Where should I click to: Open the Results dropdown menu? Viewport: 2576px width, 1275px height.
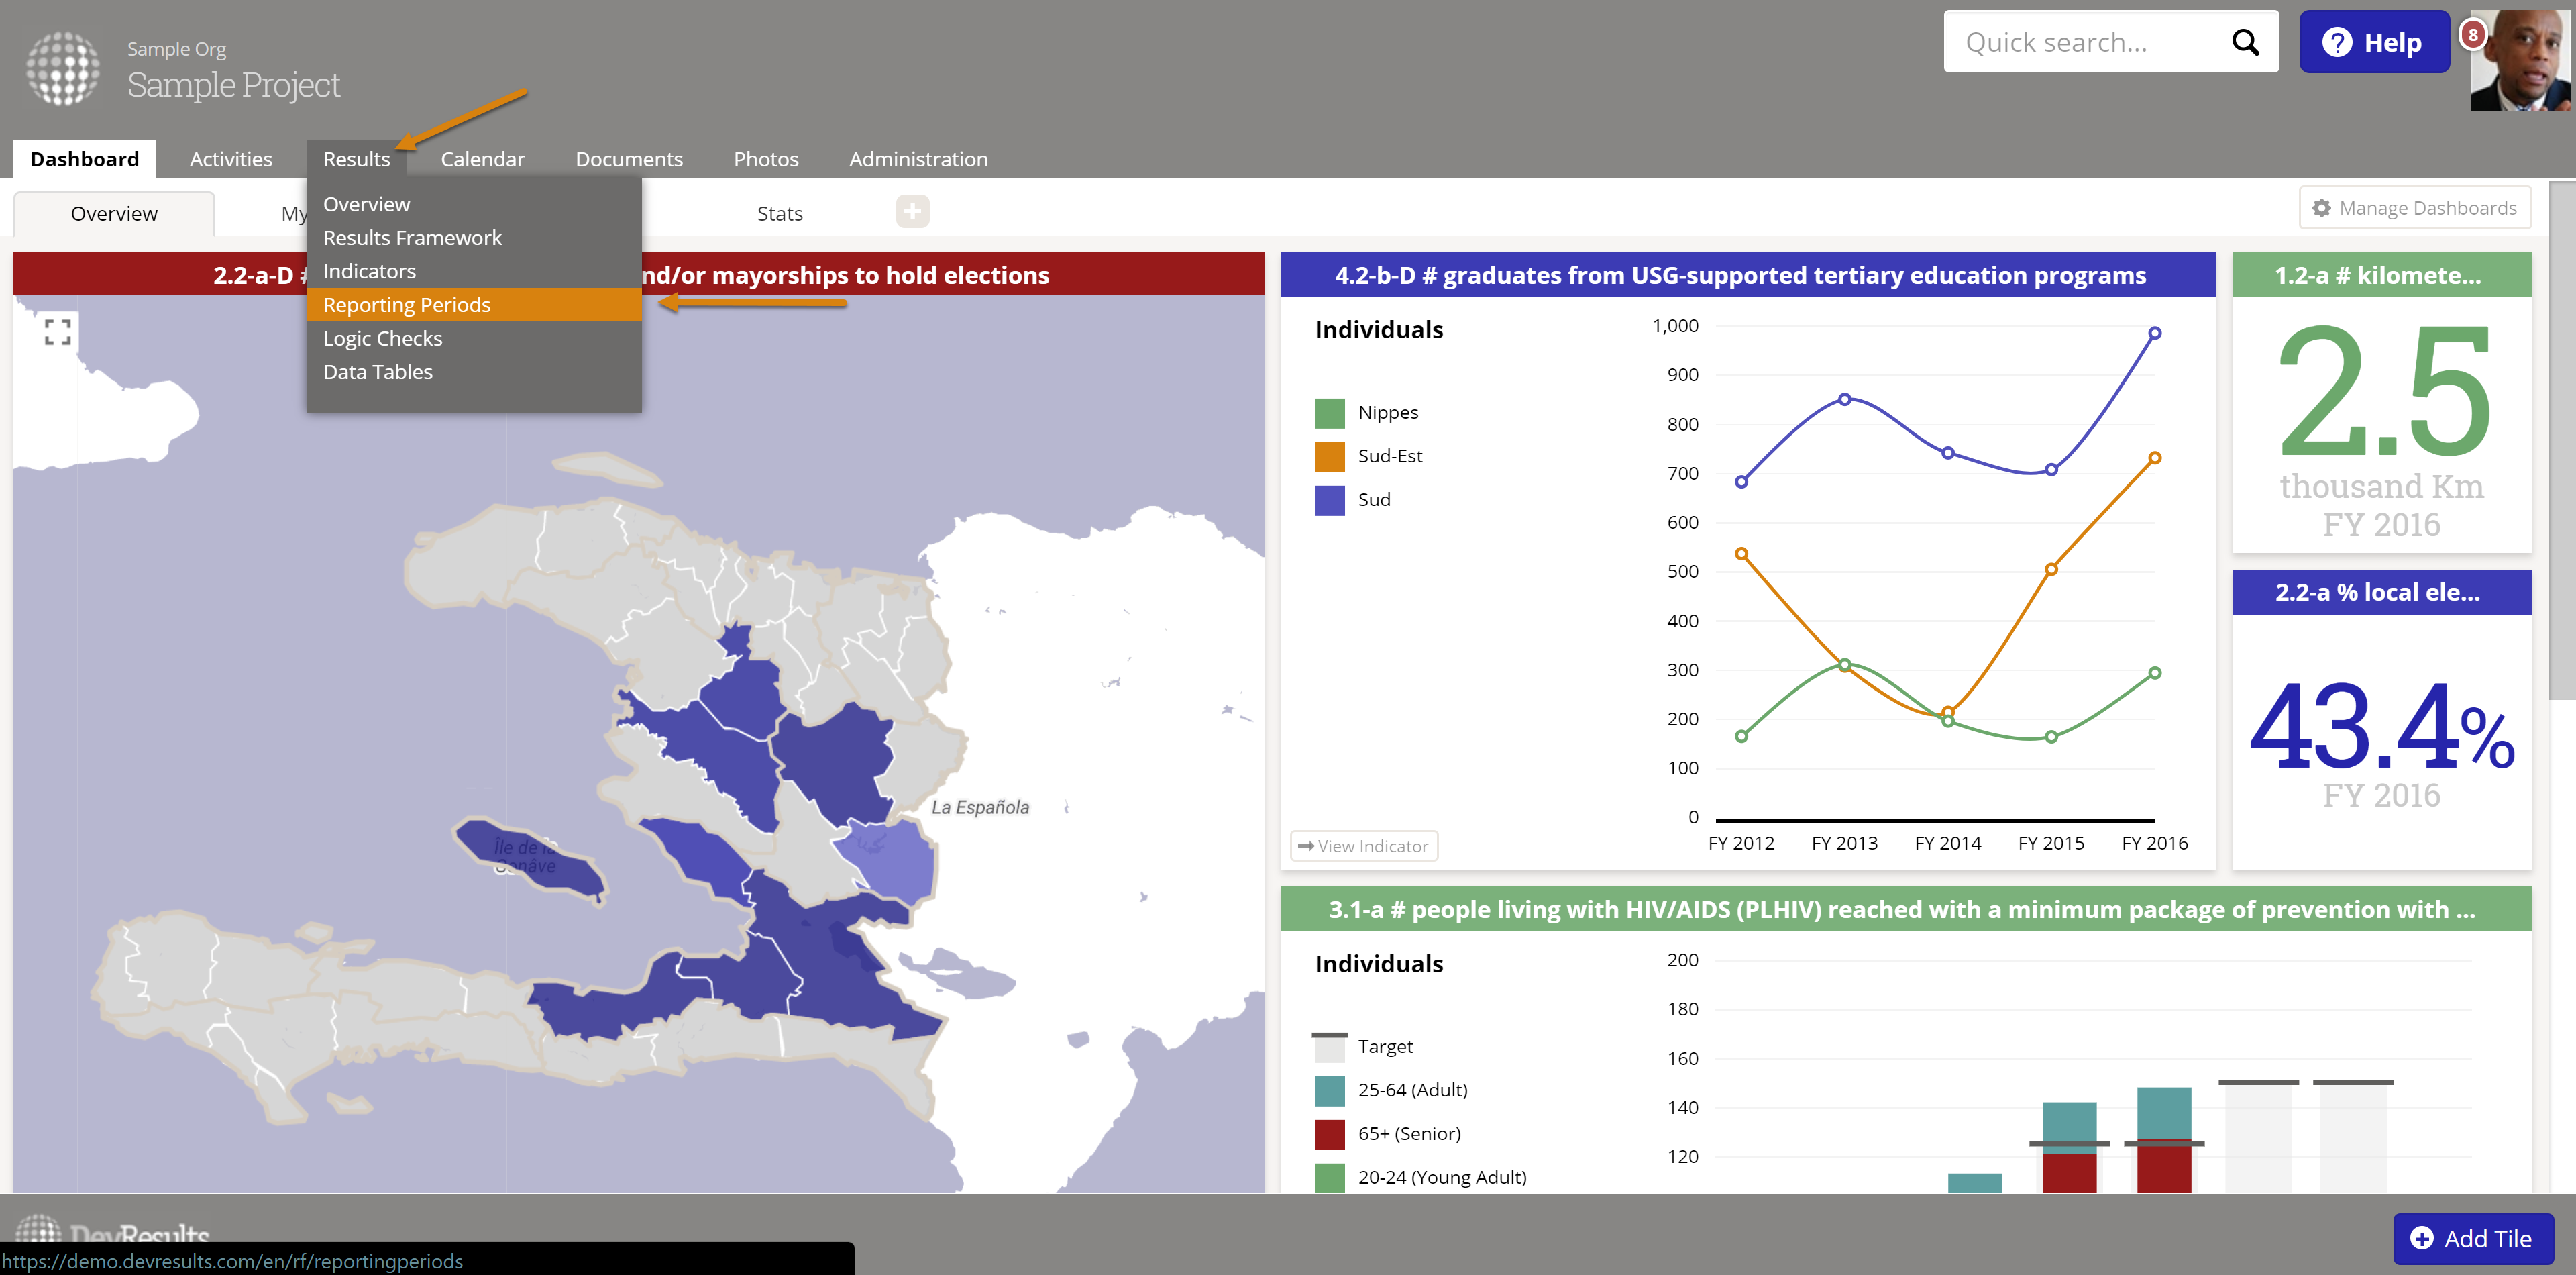(356, 159)
